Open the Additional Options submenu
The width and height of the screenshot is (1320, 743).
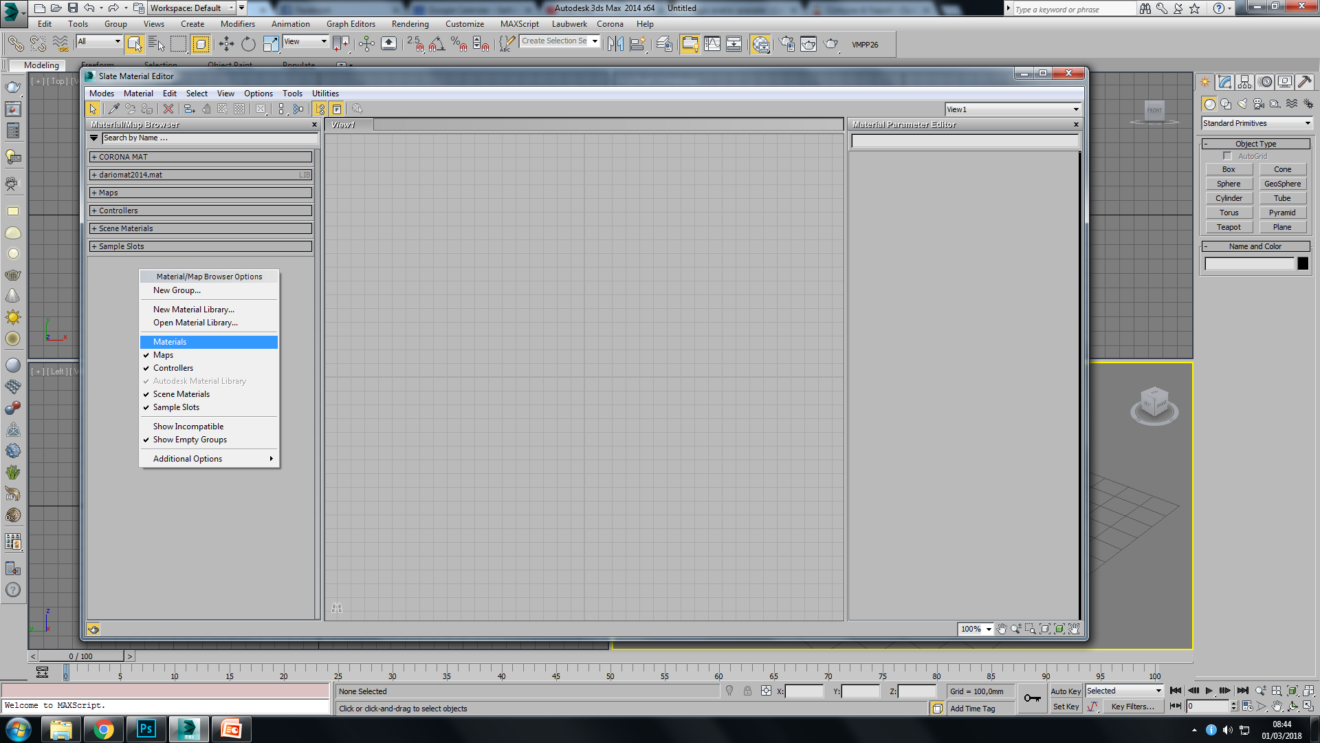(208, 459)
